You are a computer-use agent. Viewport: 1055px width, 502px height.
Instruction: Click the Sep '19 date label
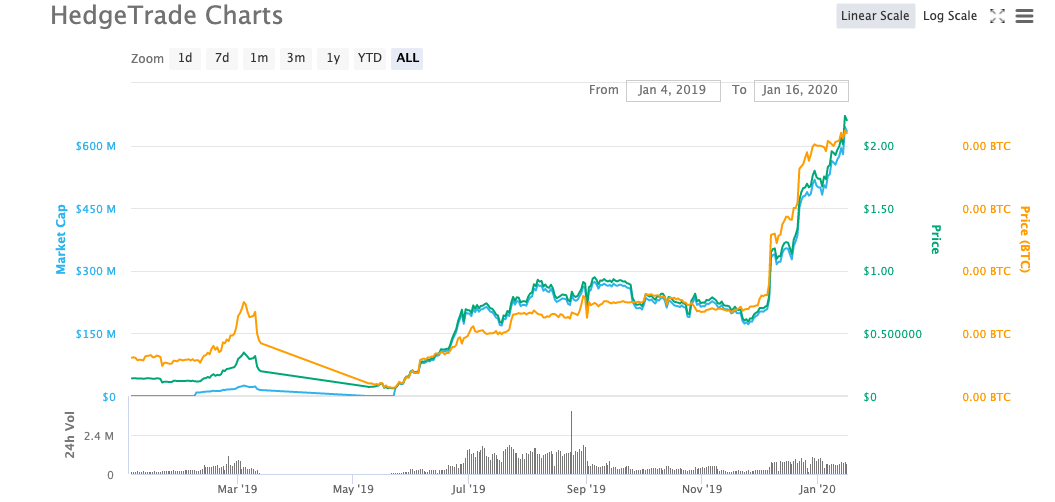pyautogui.click(x=587, y=488)
